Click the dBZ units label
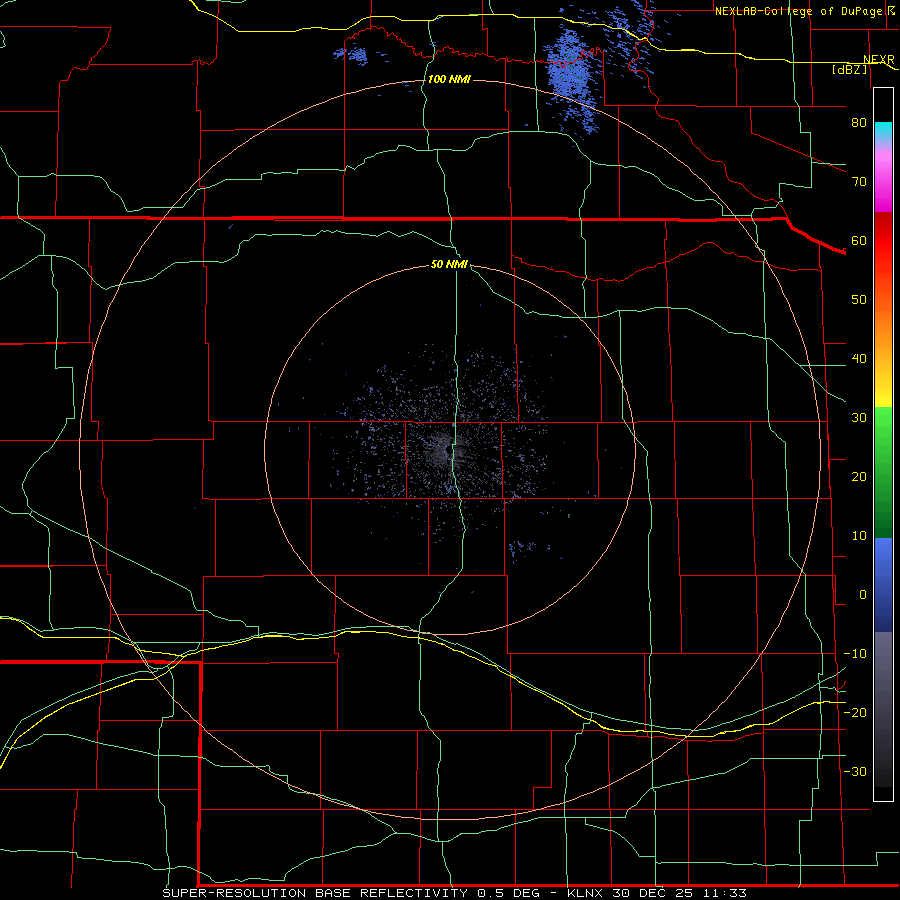Image resolution: width=900 pixels, height=900 pixels. [x=849, y=69]
